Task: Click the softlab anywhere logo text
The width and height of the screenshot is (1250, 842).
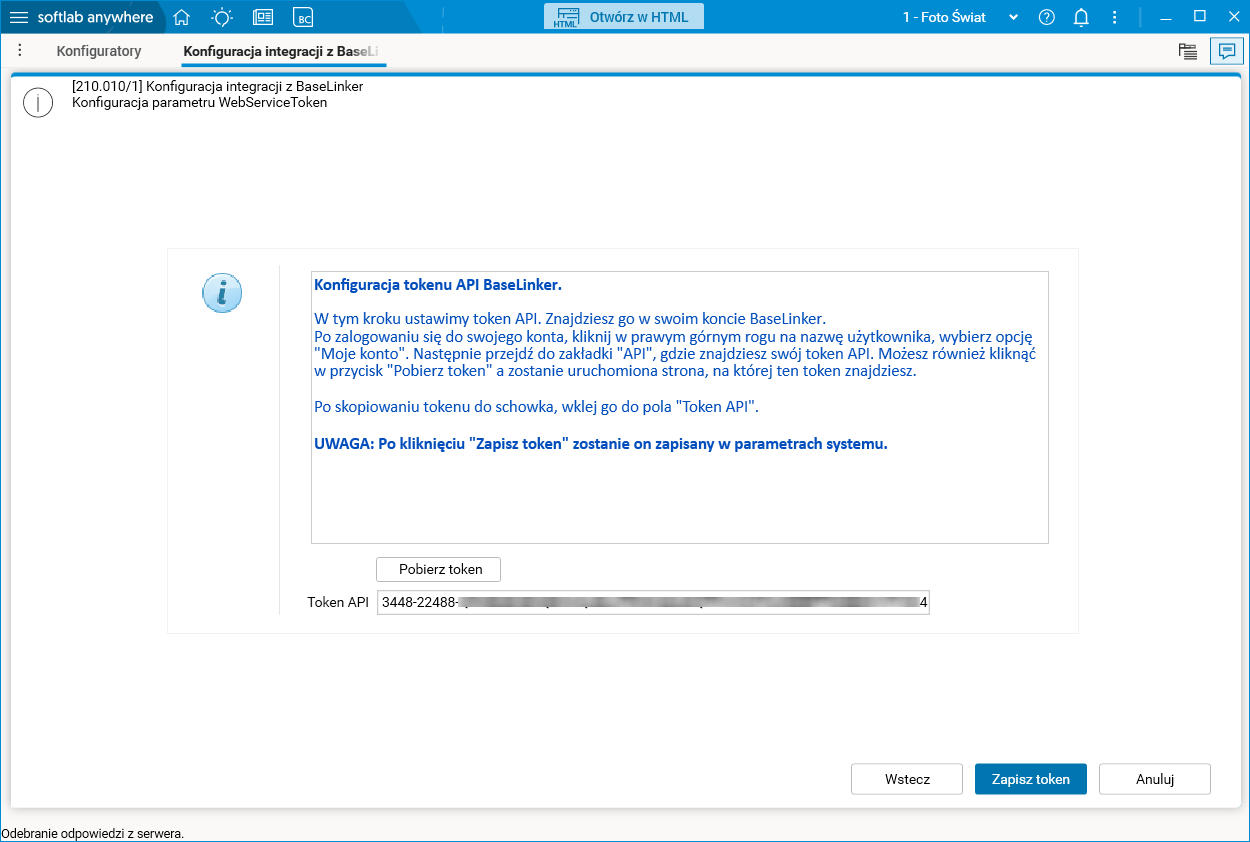Action: point(96,17)
